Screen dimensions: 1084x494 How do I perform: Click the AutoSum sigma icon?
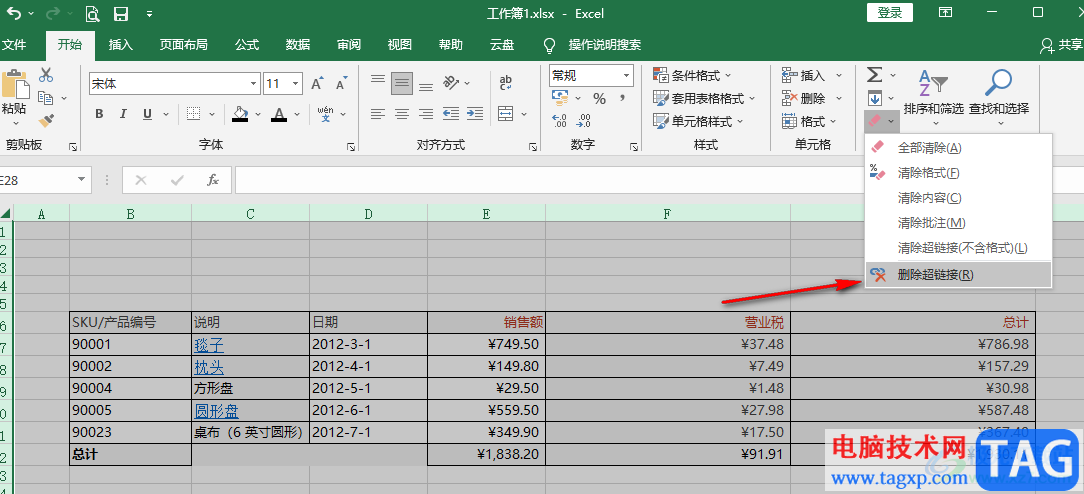tap(875, 75)
